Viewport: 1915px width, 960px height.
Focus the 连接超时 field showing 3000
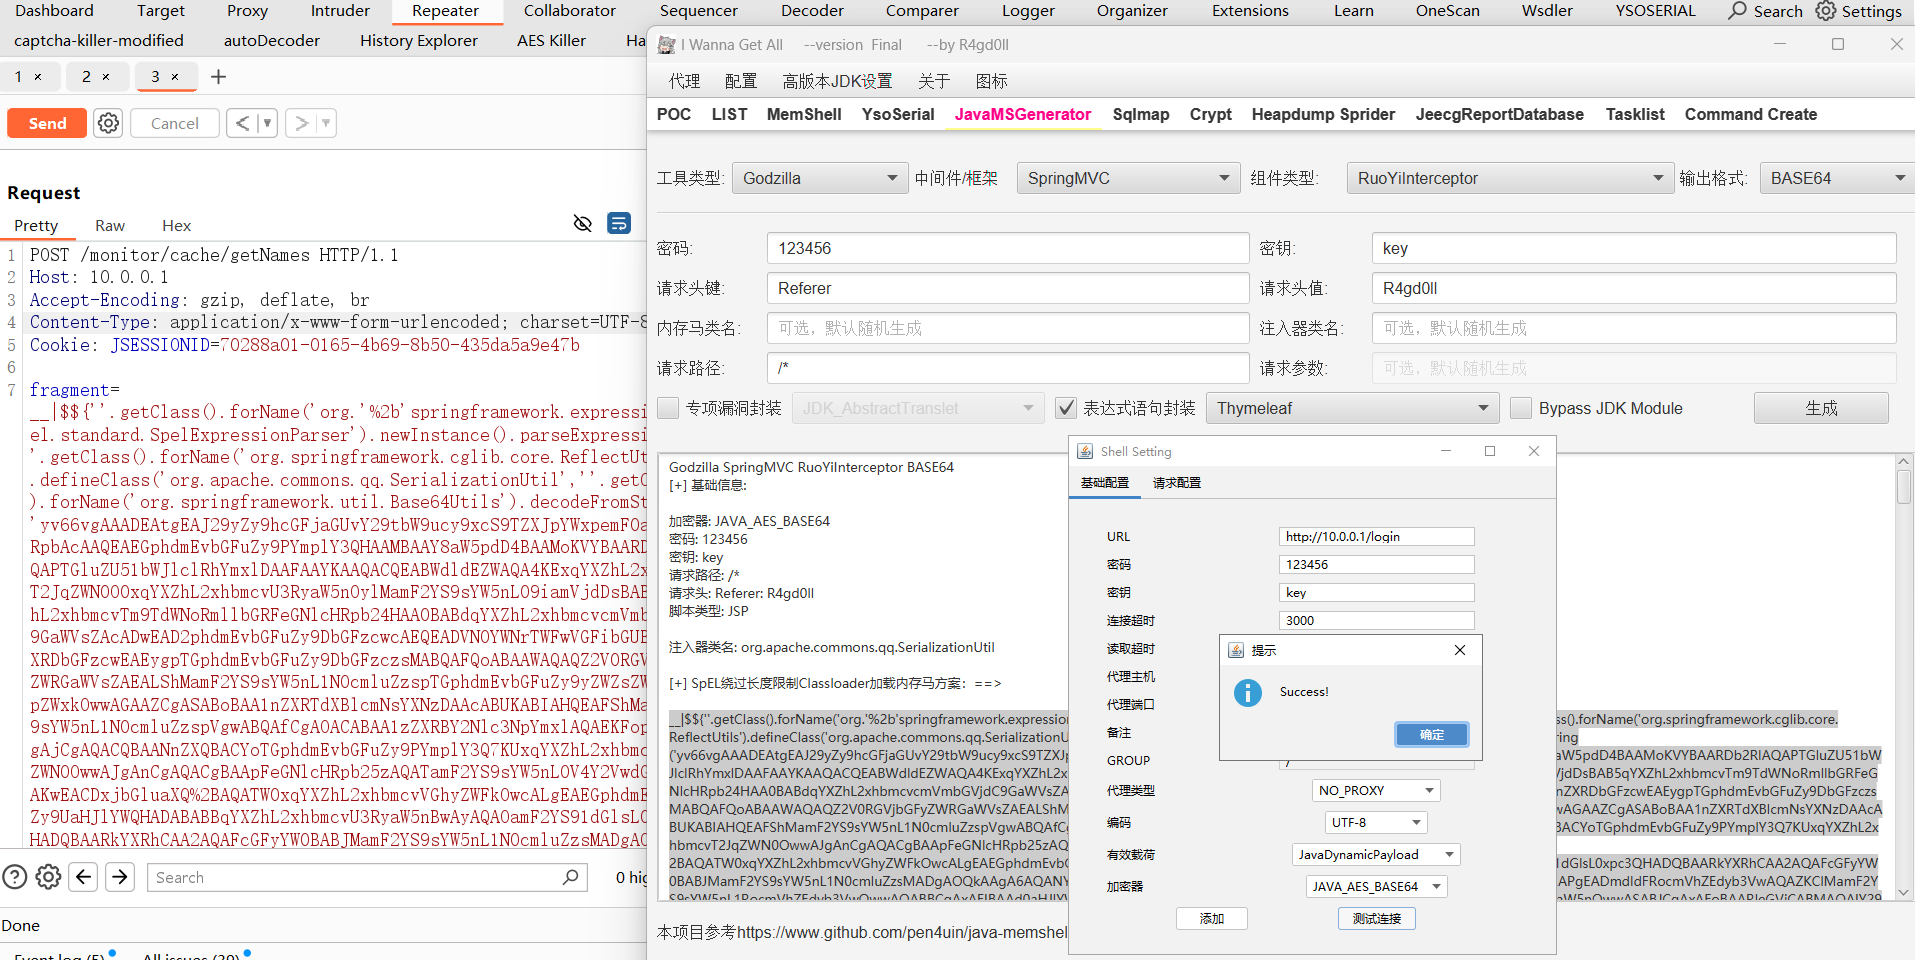(x=1376, y=621)
